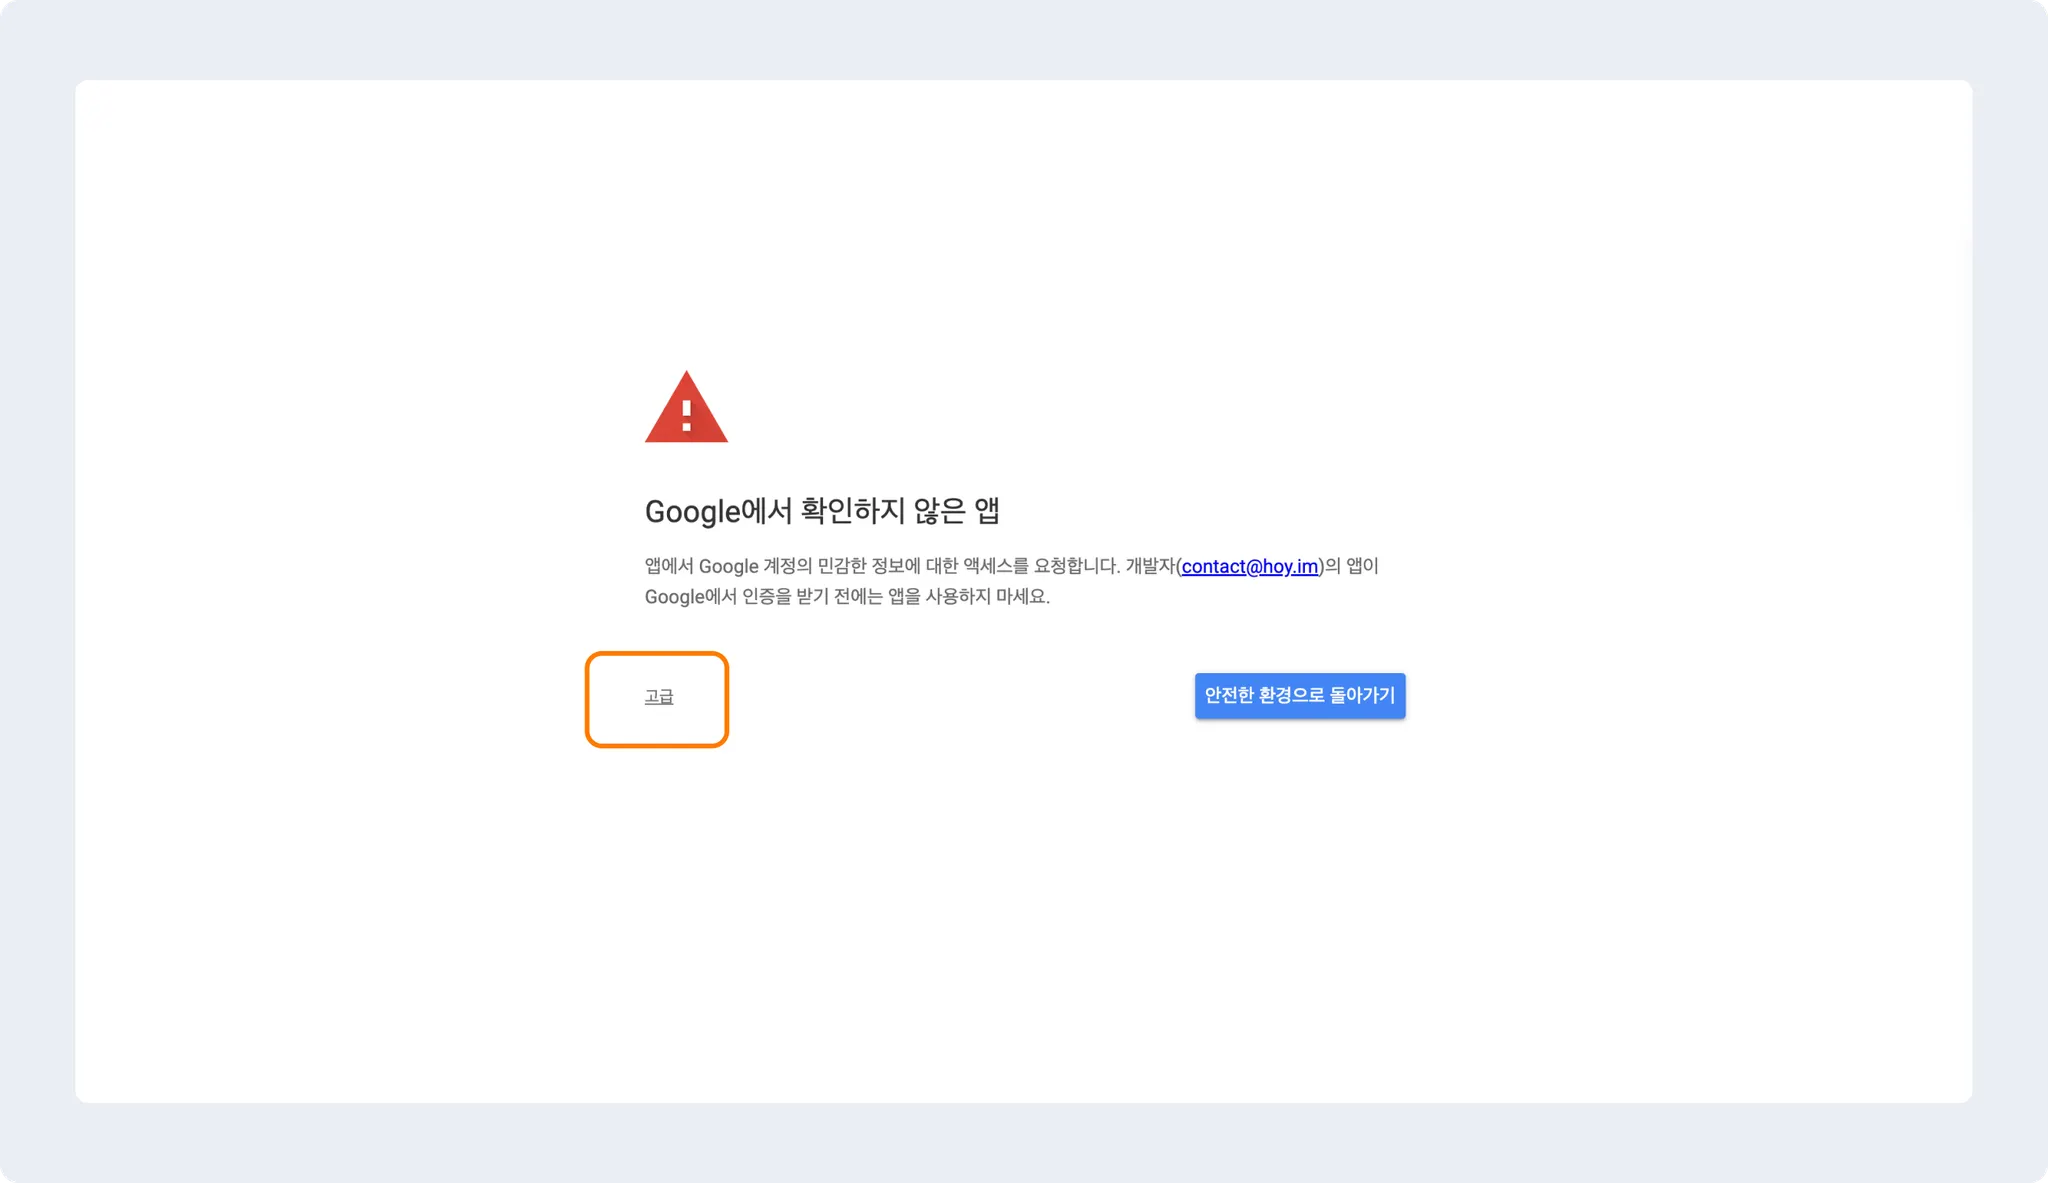2048x1183 pixels.
Task: Click the first line of warning description text
Action: (x=1011, y=566)
